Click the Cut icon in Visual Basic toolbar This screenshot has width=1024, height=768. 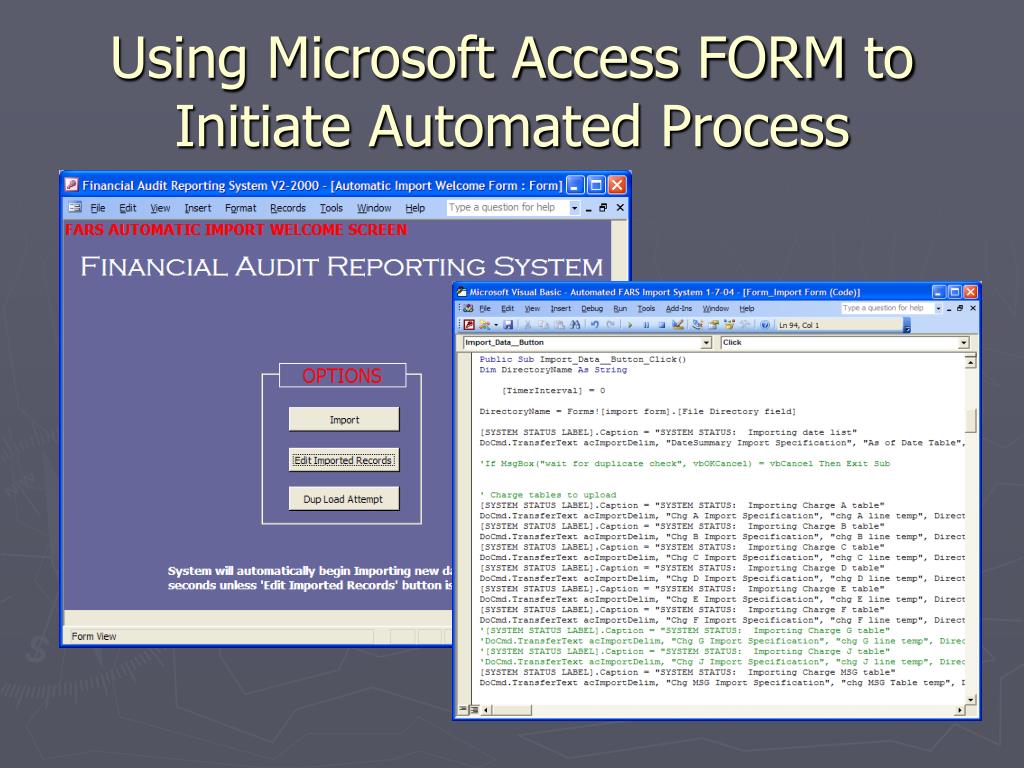point(528,325)
